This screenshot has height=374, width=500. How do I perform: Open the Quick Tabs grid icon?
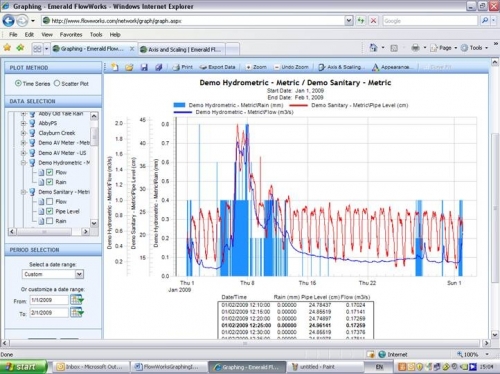[37, 49]
